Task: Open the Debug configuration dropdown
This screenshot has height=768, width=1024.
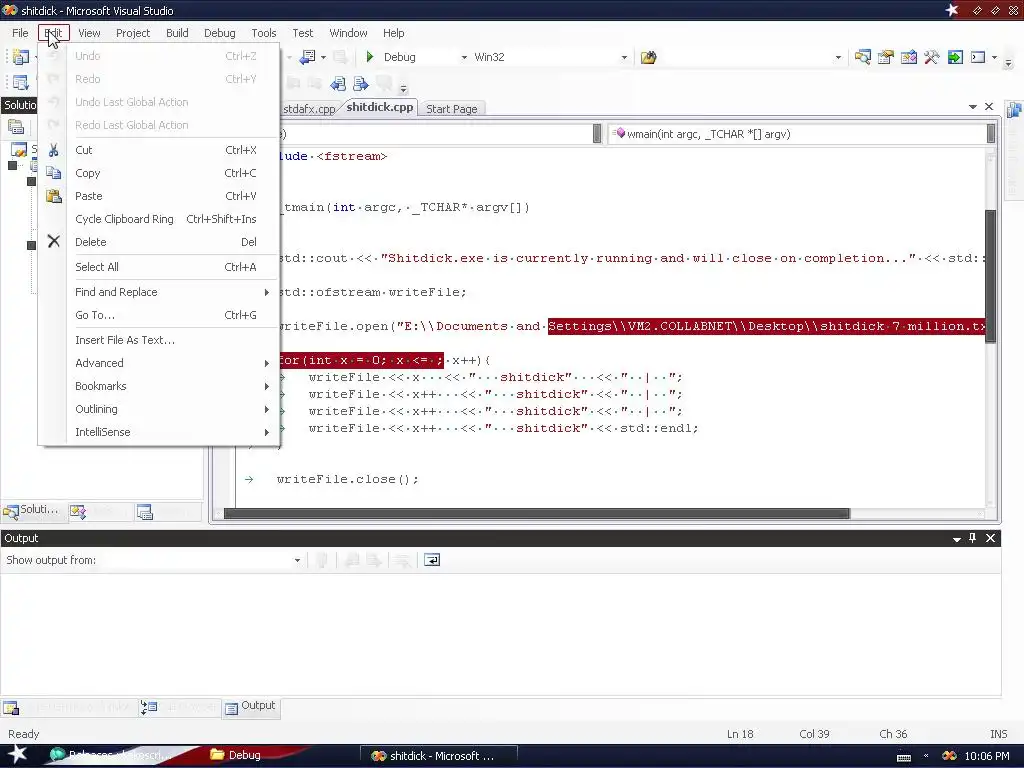Action: coord(464,57)
